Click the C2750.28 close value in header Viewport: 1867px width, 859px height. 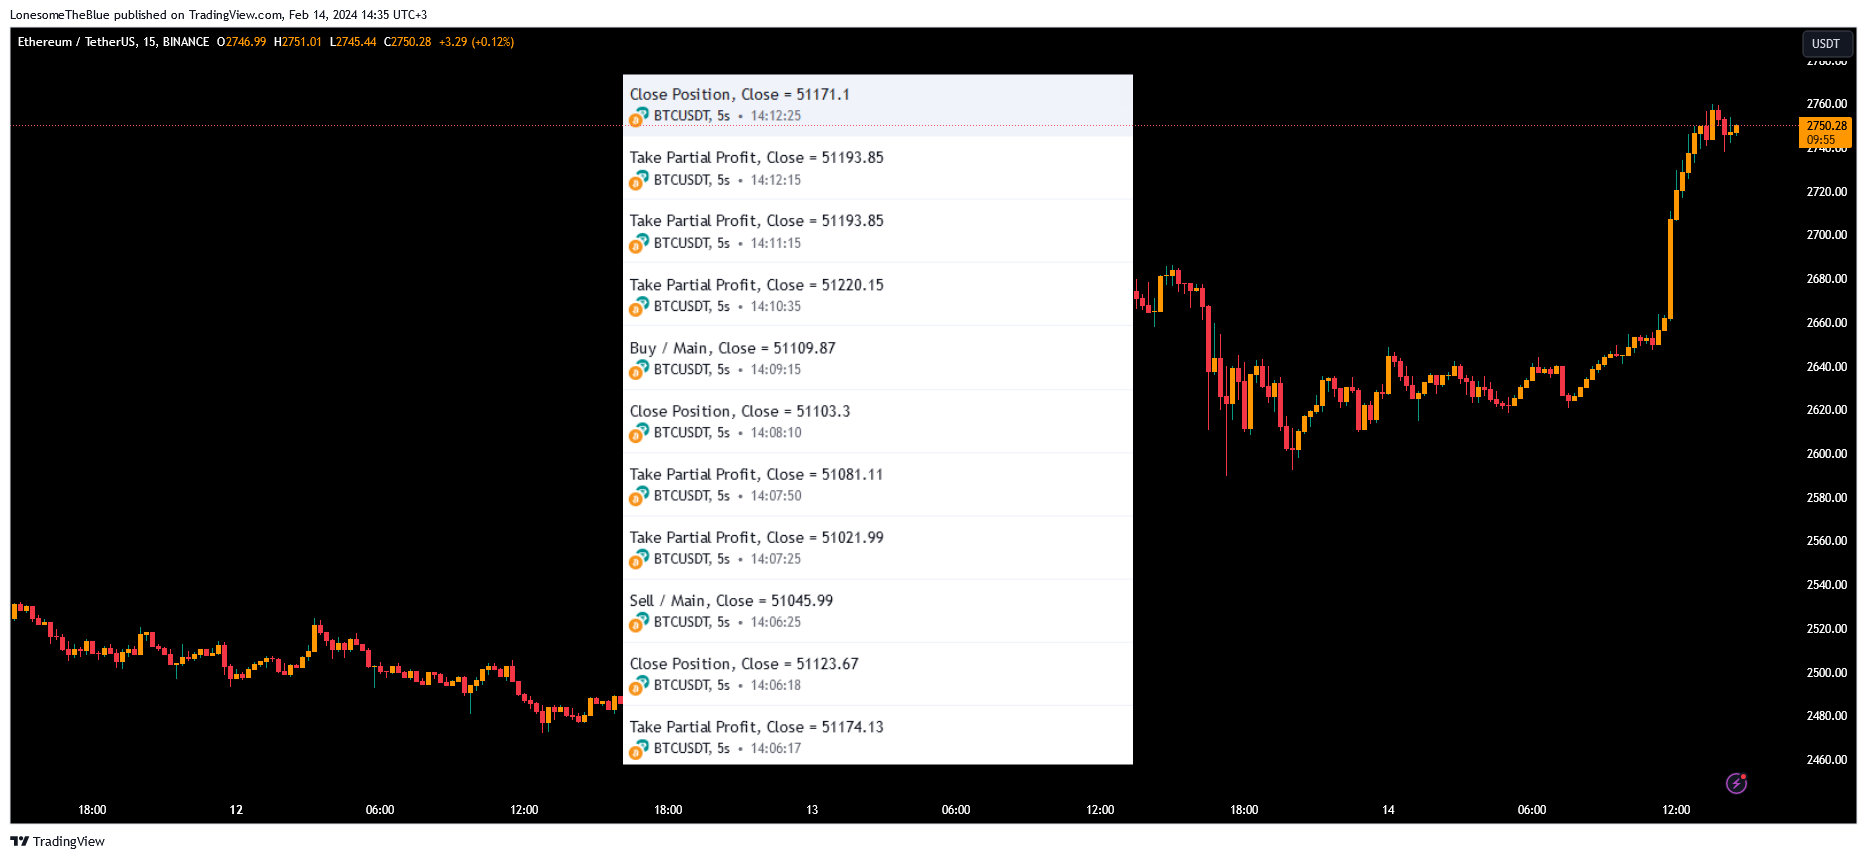point(408,42)
